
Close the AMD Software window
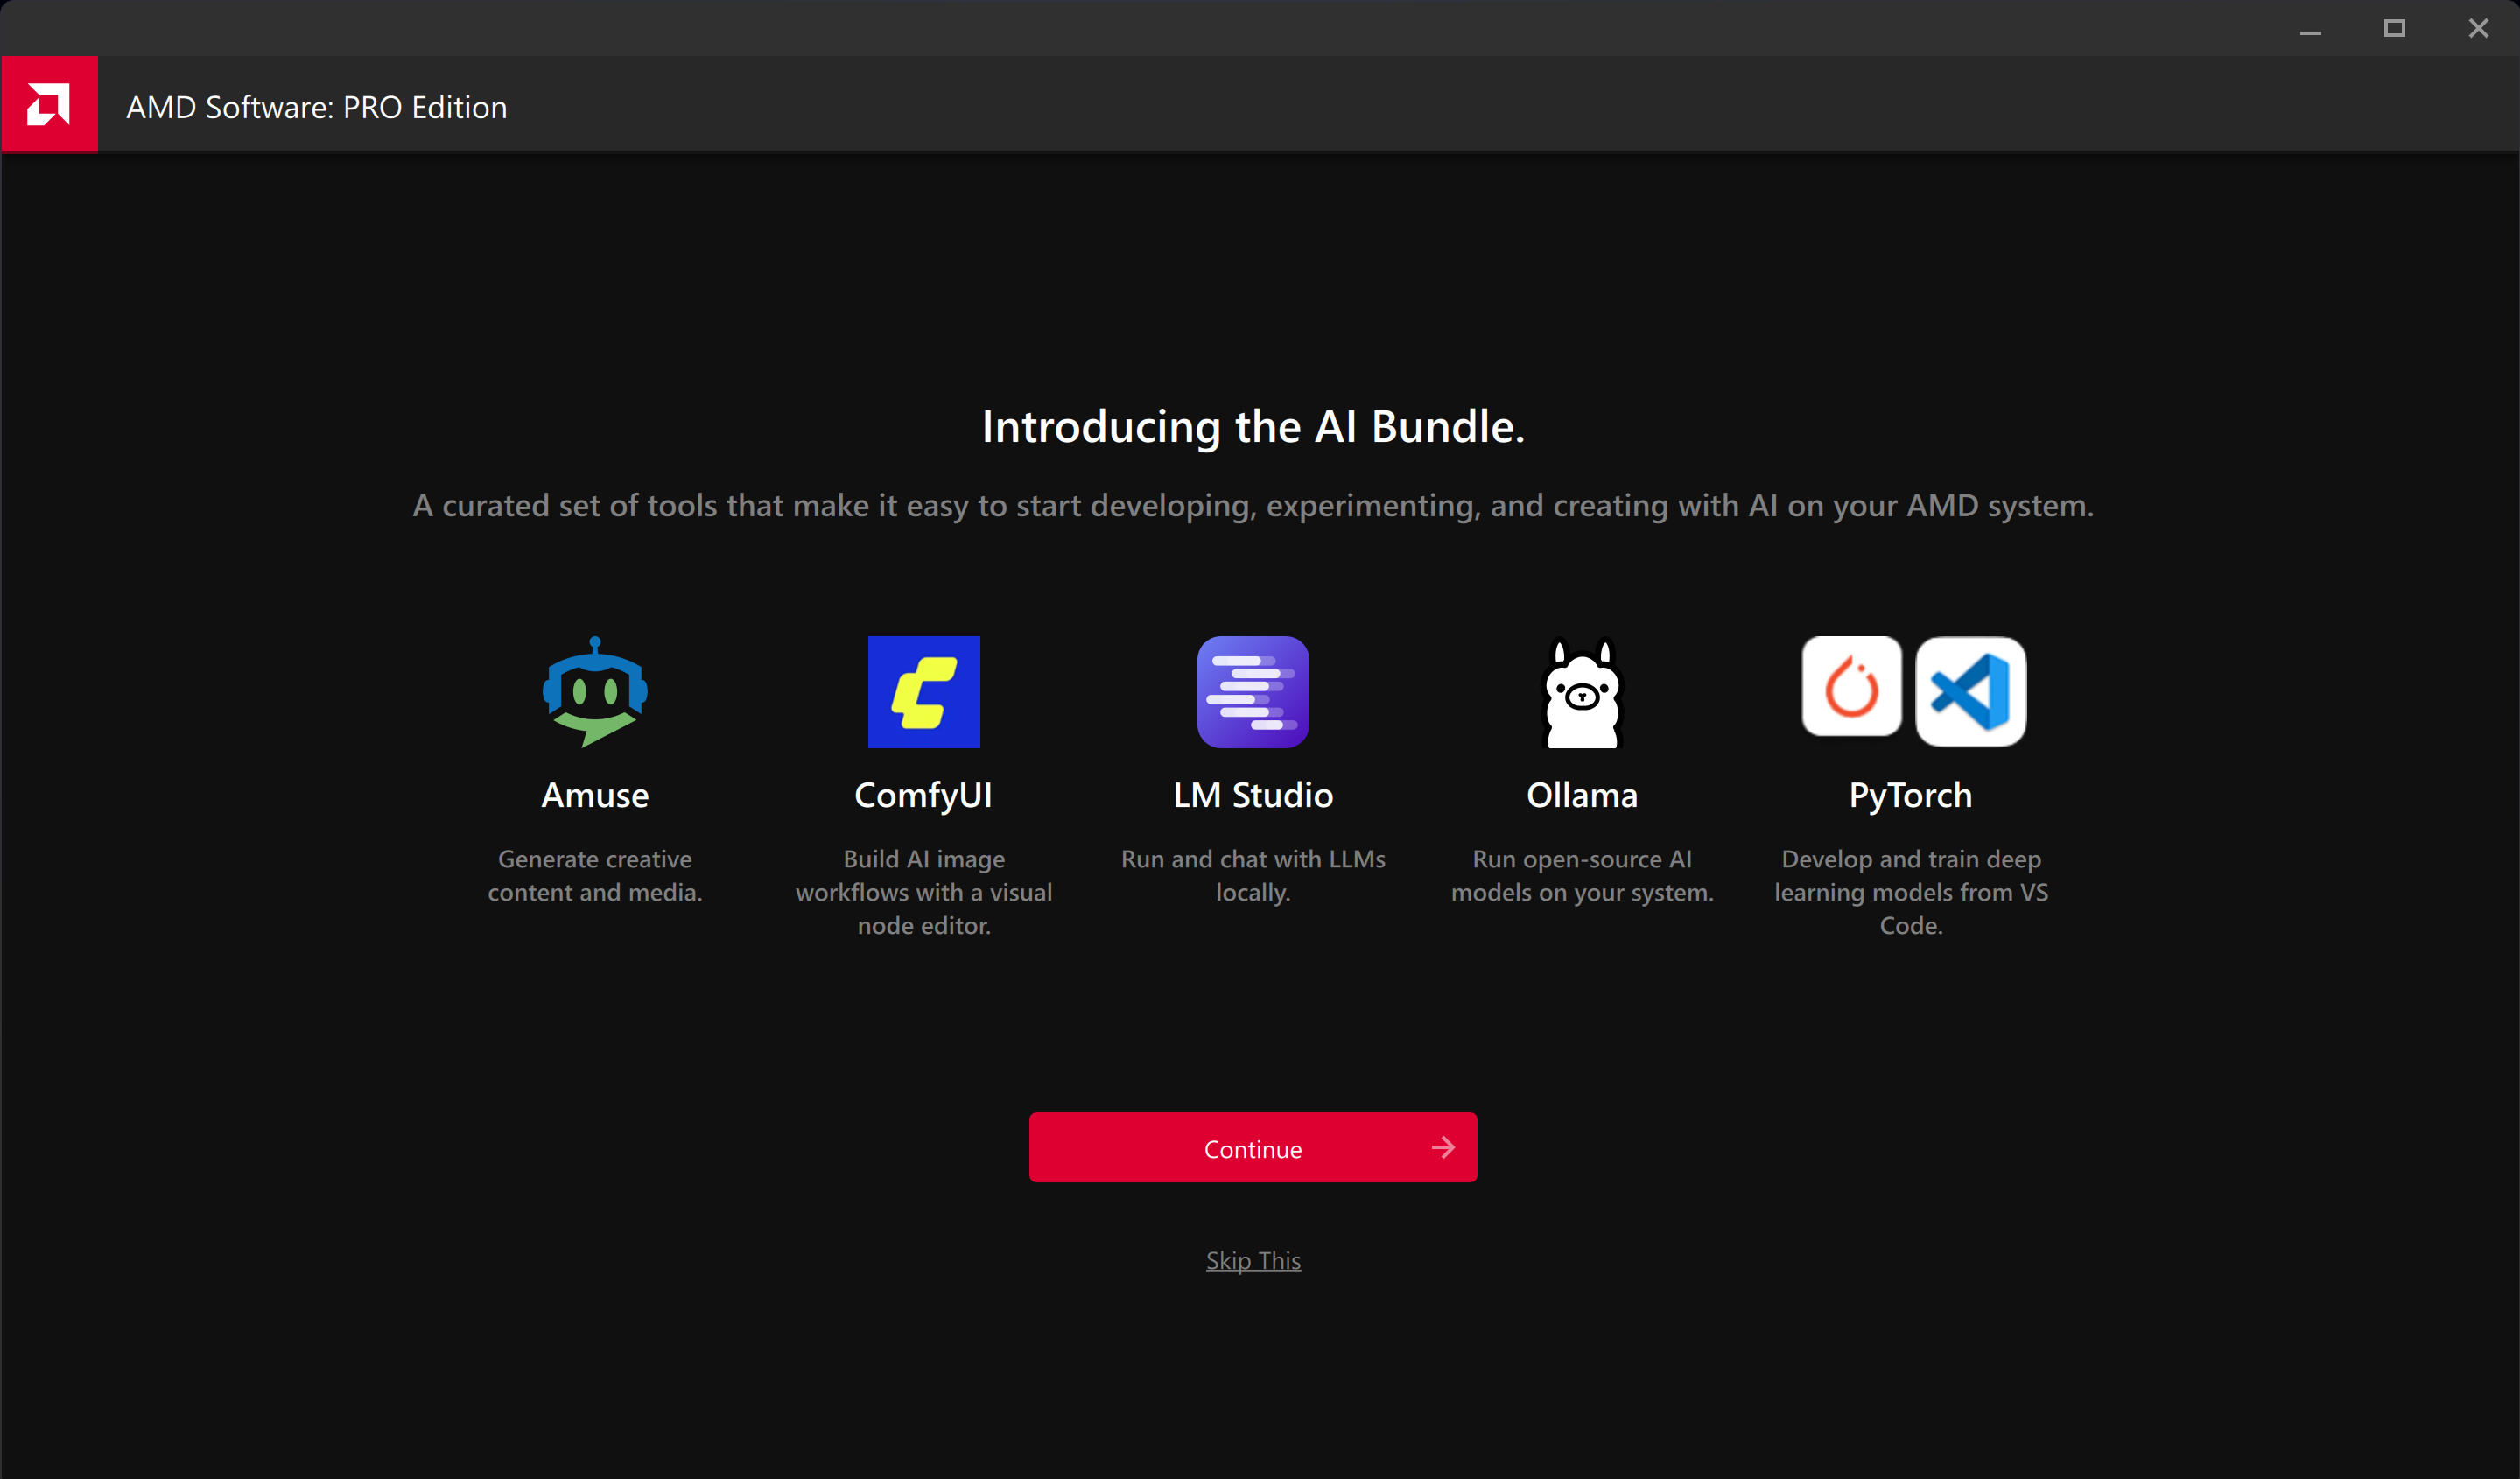pos(2478,29)
